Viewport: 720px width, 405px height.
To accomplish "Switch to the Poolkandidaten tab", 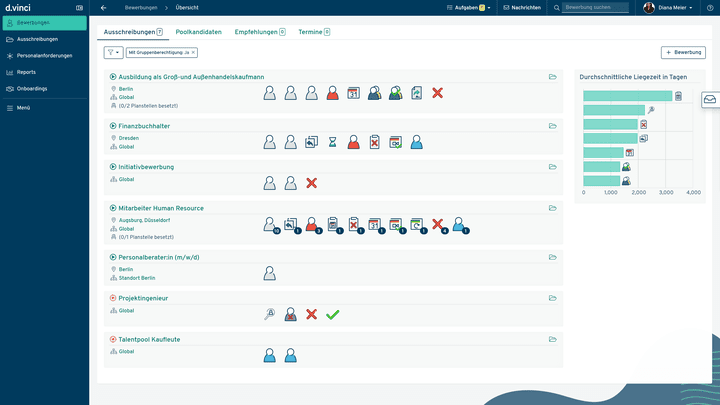I will (x=198, y=32).
